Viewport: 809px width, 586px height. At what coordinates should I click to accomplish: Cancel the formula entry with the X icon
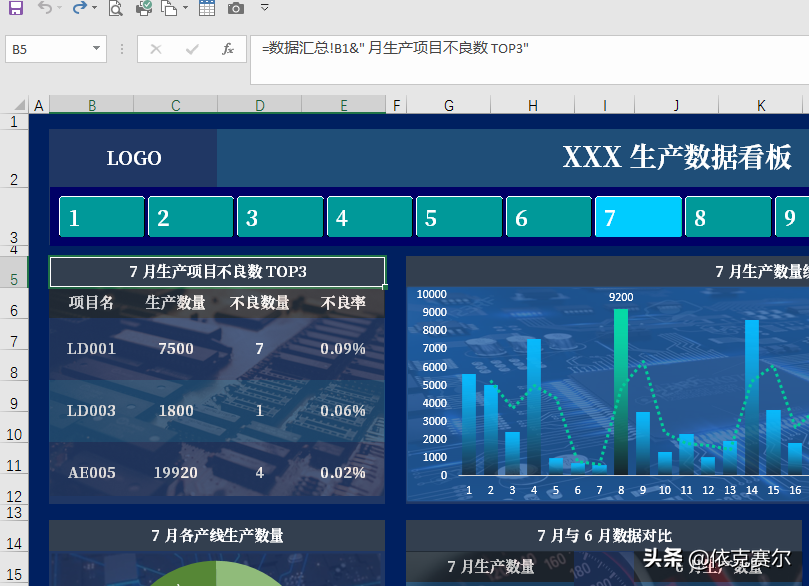[x=156, y=49]
